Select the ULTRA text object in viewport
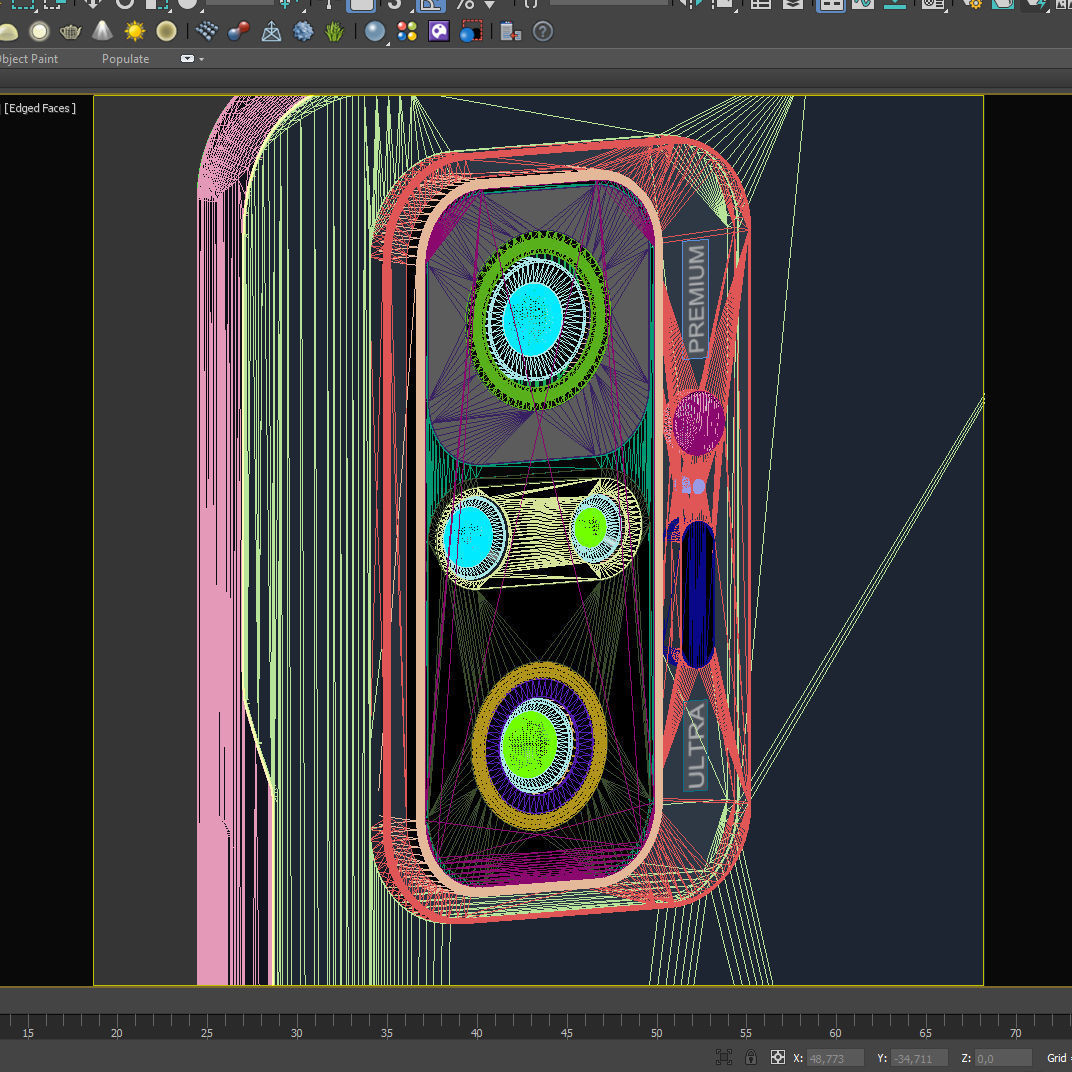Screen dimensions: 1072x1072 [695, 747]
